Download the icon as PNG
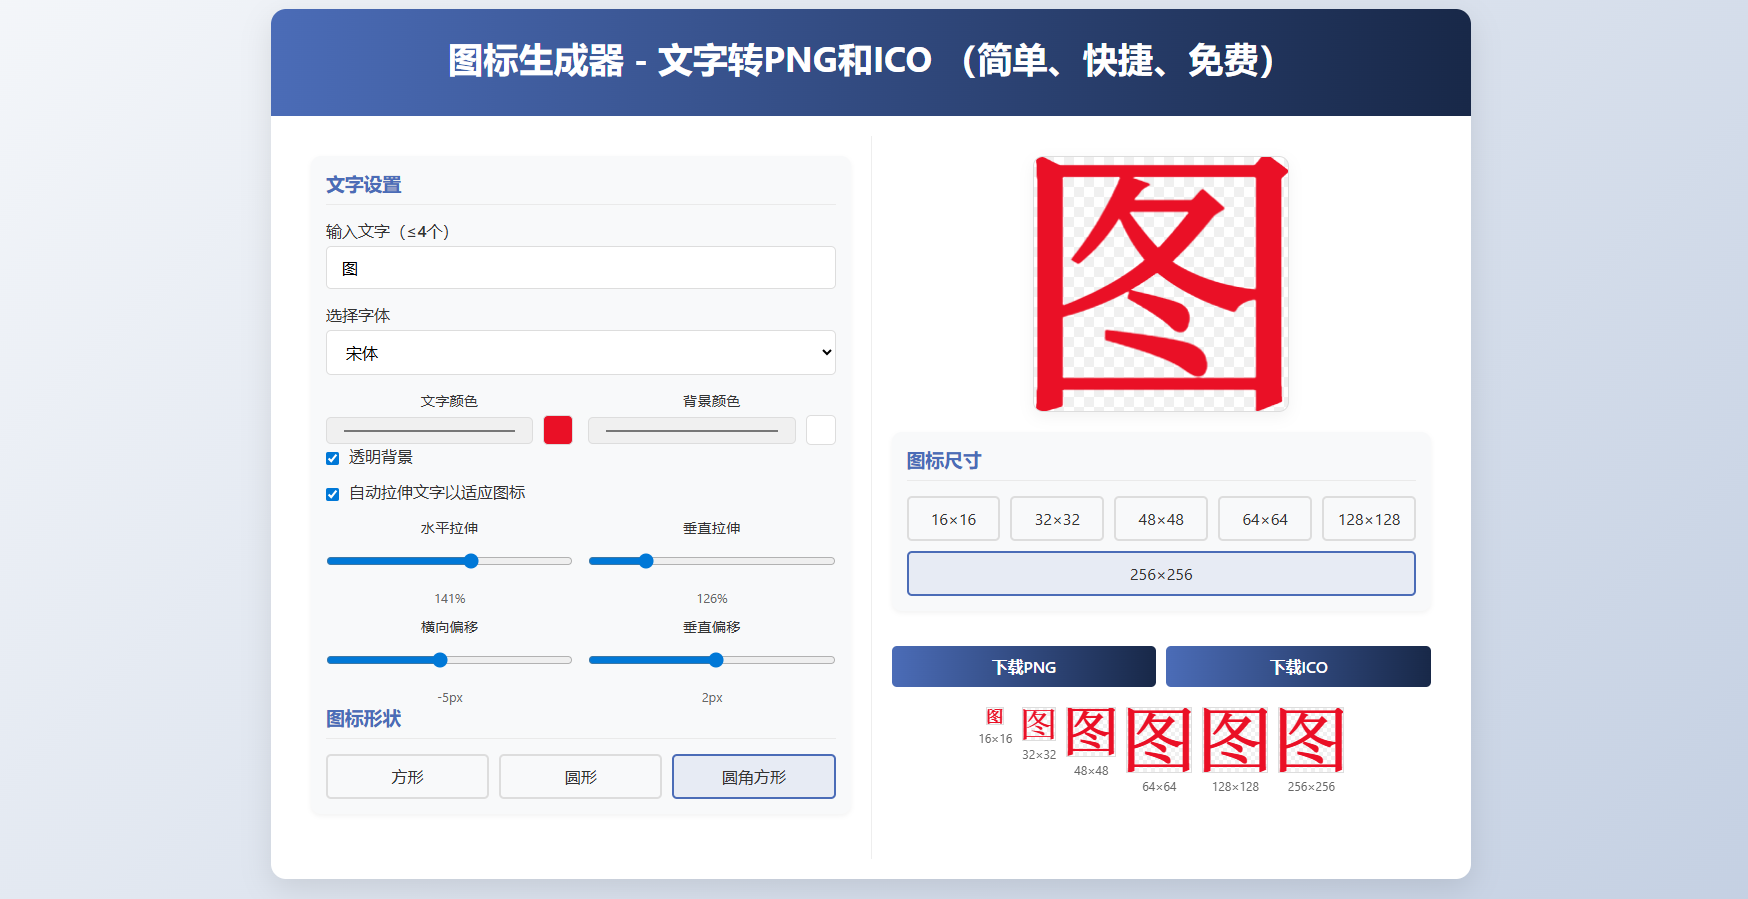 point(1023,667)
